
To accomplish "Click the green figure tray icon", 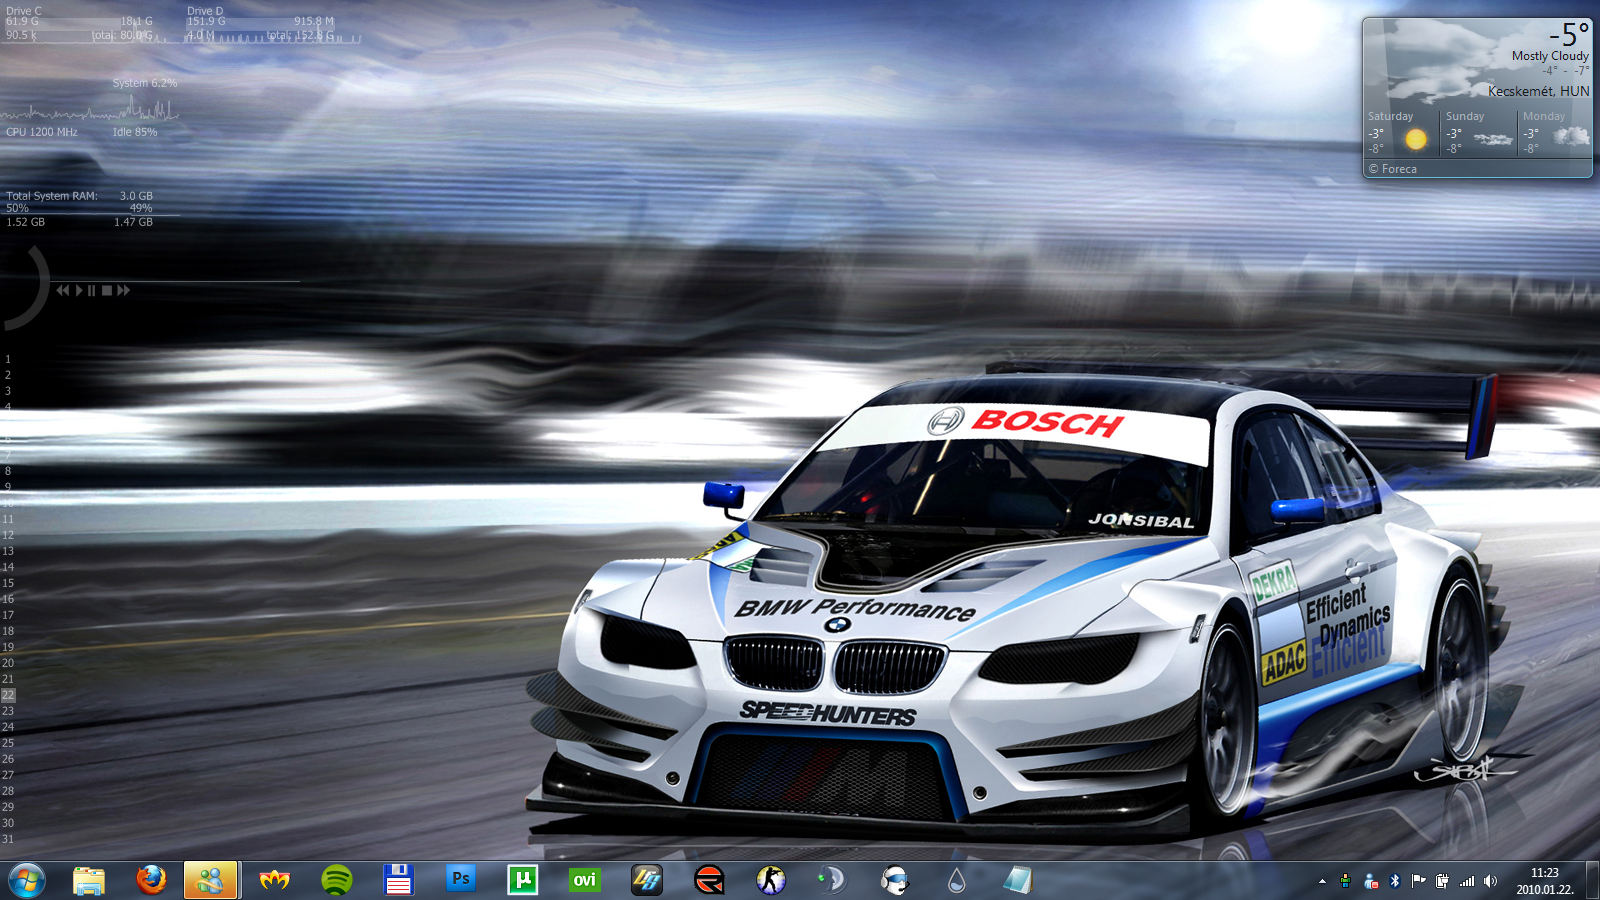I will (1346, 881).
